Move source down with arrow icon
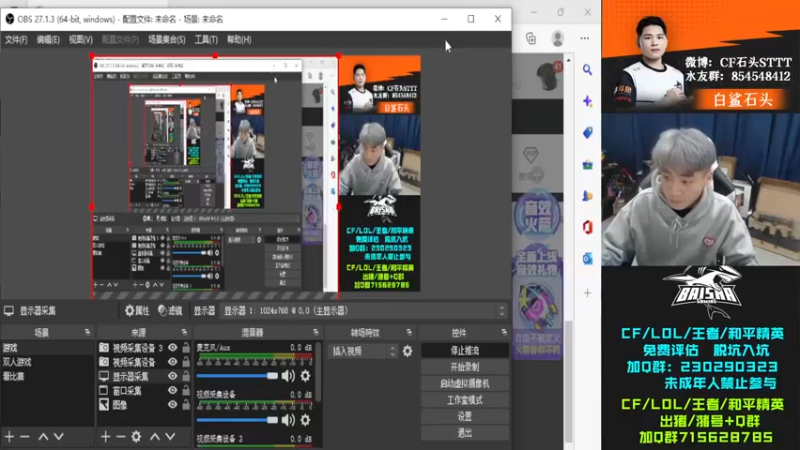800x450 pixels. click(x=170, y=437)
